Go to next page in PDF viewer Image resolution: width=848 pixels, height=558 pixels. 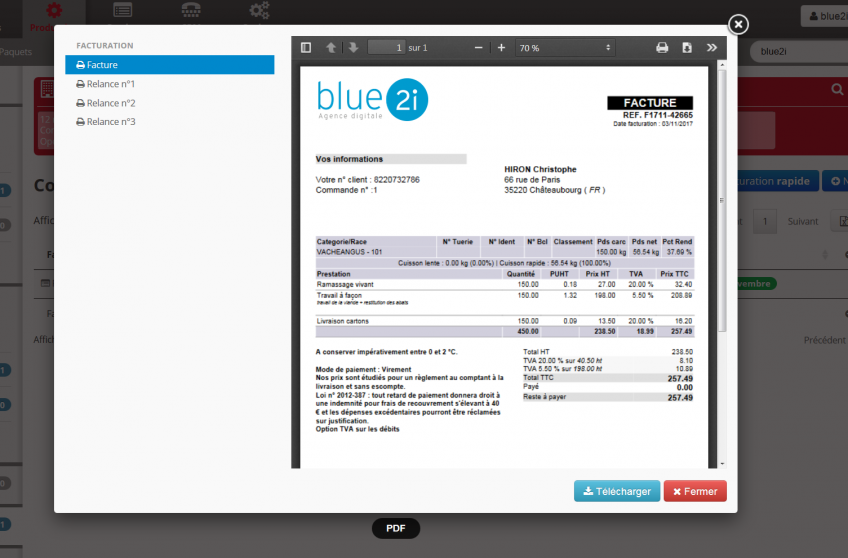click(353, 48)
